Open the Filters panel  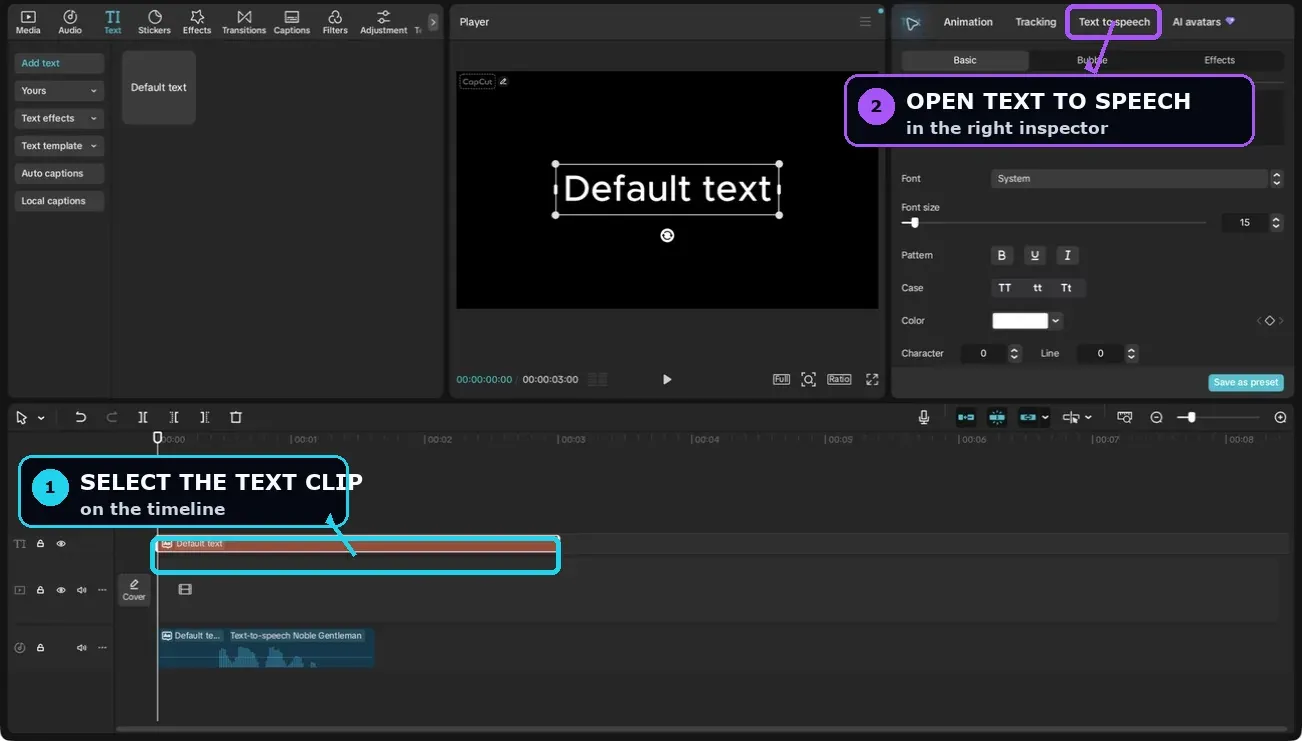[335, 21]
